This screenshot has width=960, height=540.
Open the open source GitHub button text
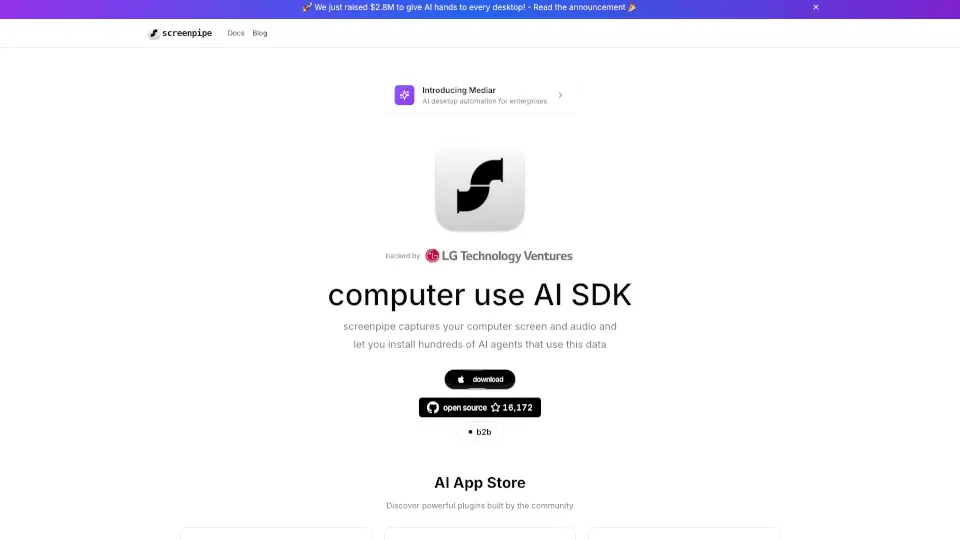click(x=465, y=408)
